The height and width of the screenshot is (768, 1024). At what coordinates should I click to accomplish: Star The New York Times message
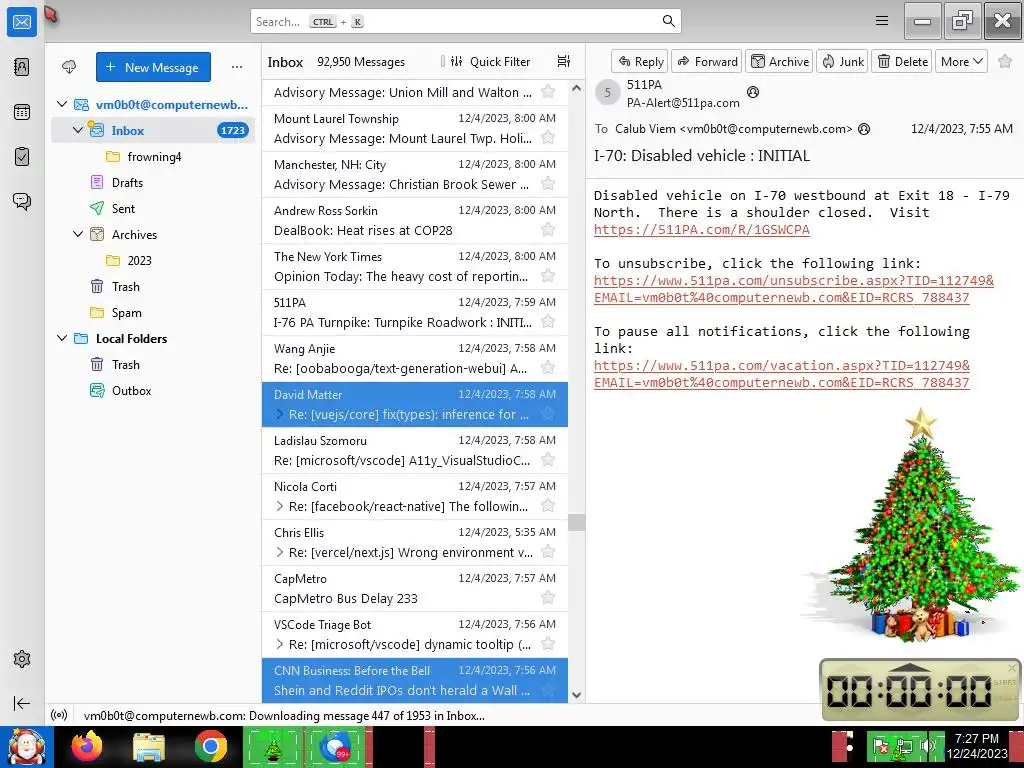(548, 276)
